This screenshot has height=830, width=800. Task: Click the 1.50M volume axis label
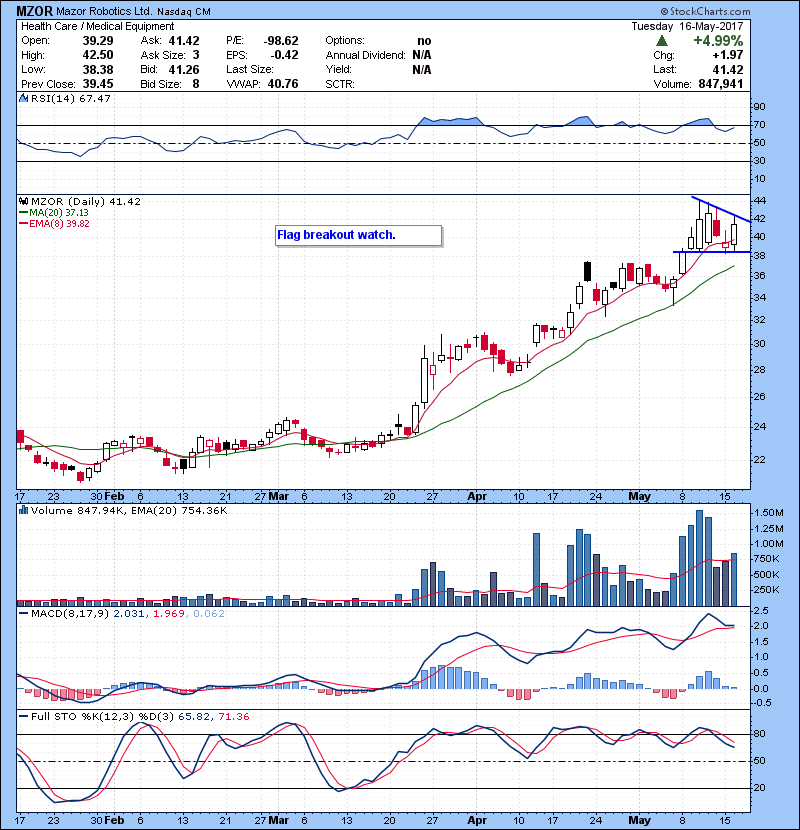pos(769,512)
